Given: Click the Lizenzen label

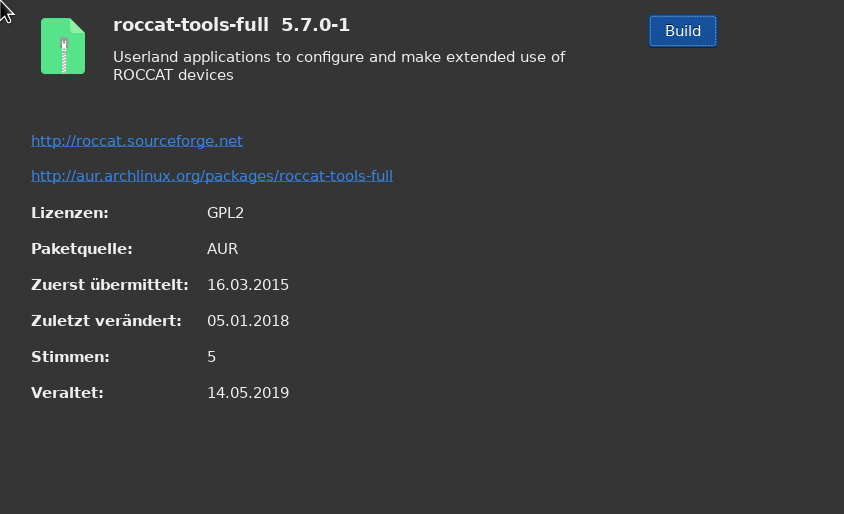Looking at the screenshot, I should click(x=70, y=213).
